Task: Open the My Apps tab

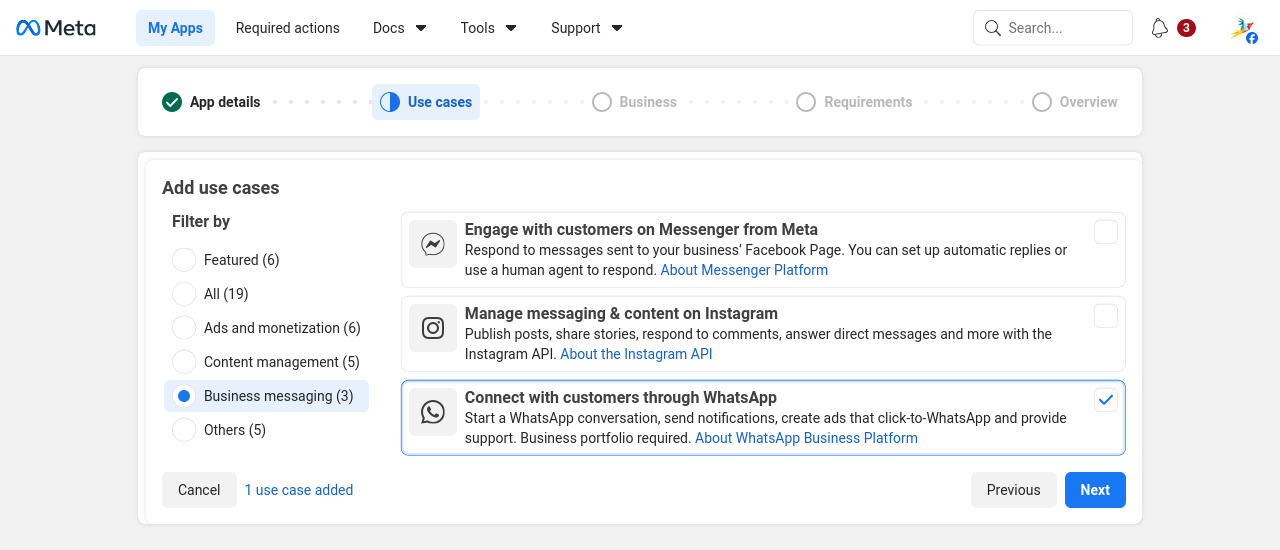Action: 175,28
